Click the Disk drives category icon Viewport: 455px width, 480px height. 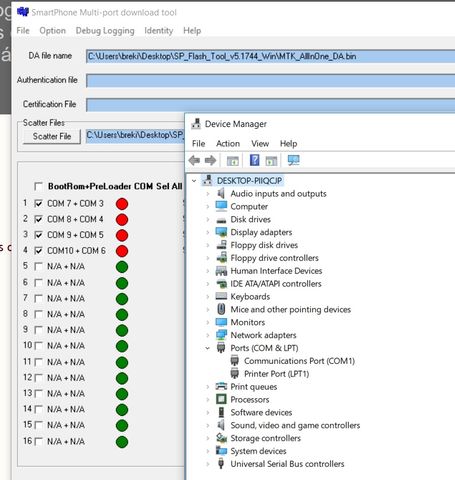tap(221, 220)
